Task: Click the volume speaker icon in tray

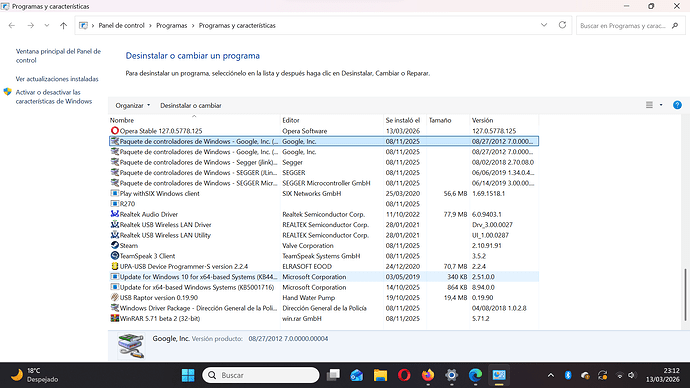Action: click(x=632, y=375)
